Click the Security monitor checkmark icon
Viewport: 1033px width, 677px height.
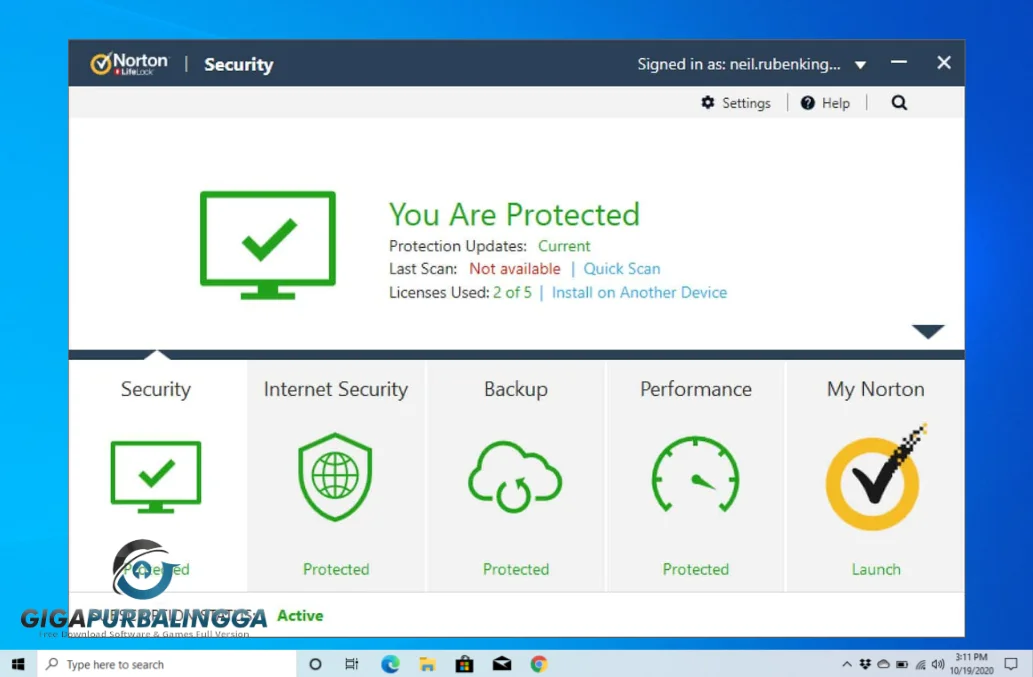tap(155, 477)
